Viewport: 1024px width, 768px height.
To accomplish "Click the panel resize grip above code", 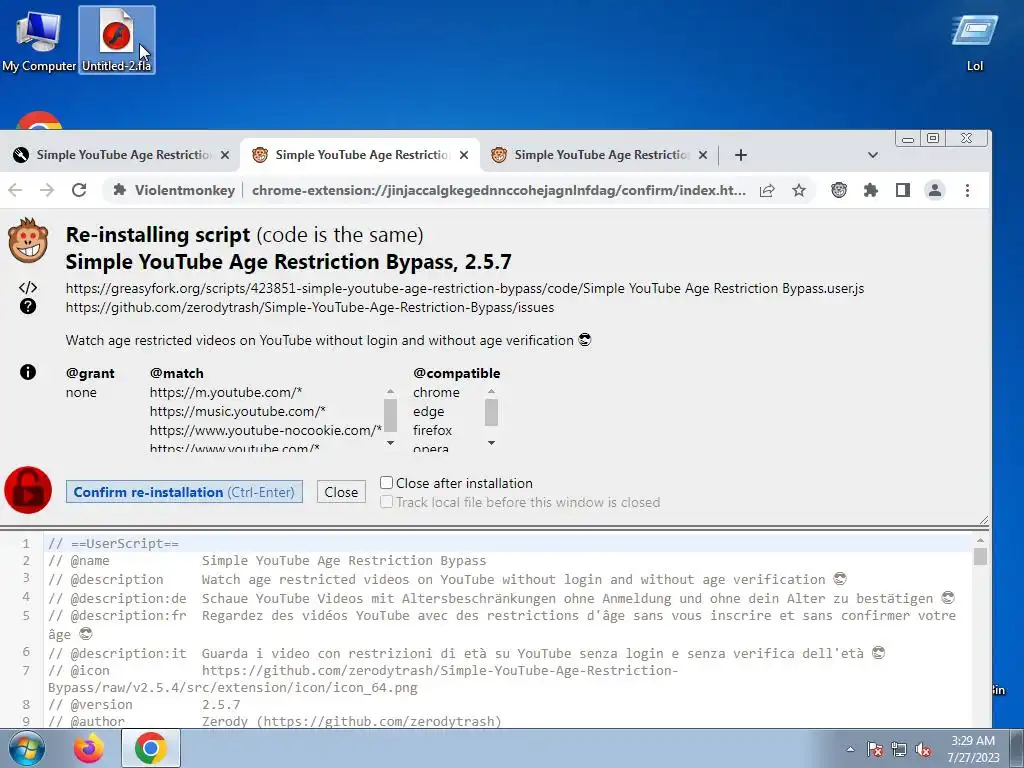I will click(x=984, y=520).
